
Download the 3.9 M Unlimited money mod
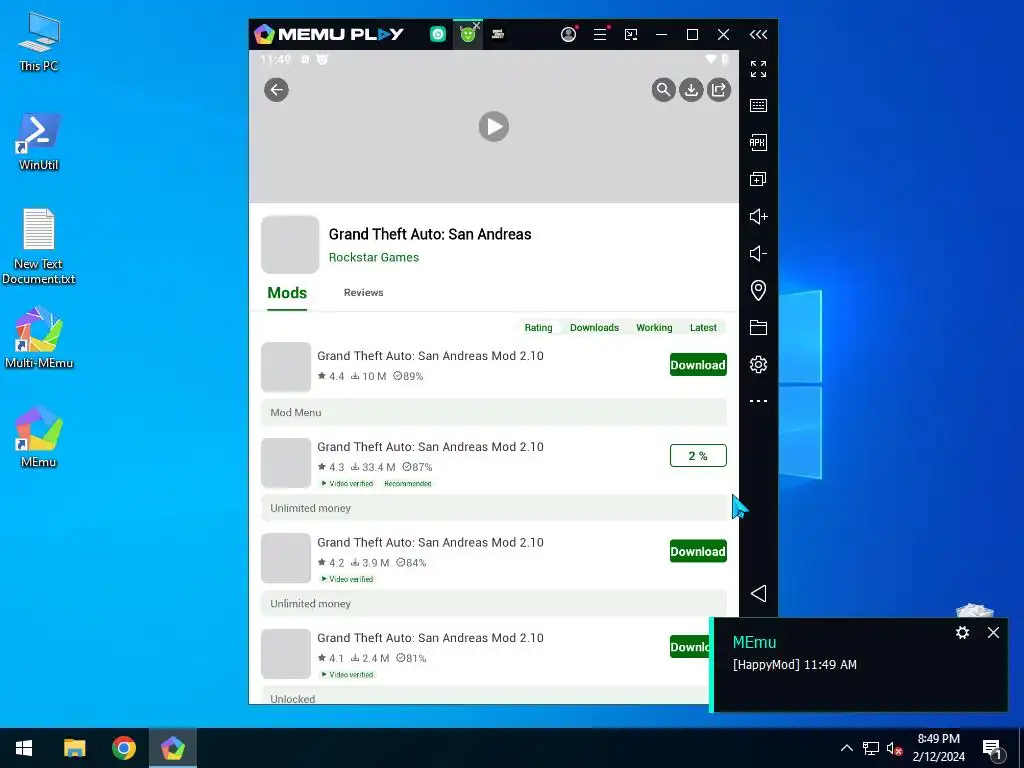(x=698, y=551)
